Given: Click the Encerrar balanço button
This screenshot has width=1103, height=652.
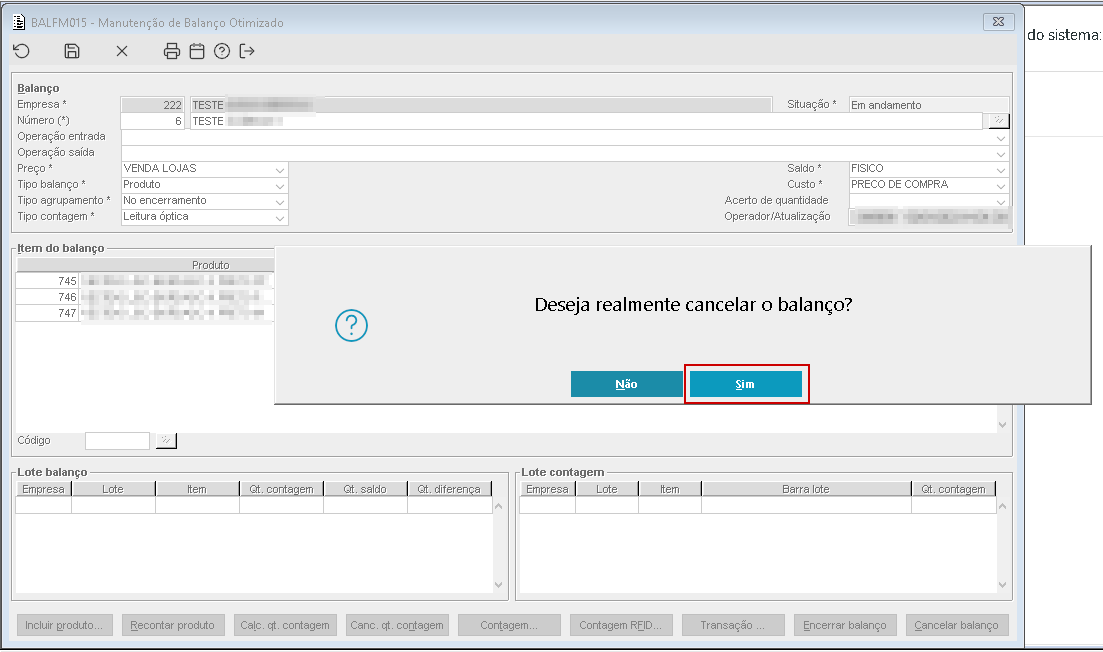Looking at the screenshot, I should coord(845,625).
